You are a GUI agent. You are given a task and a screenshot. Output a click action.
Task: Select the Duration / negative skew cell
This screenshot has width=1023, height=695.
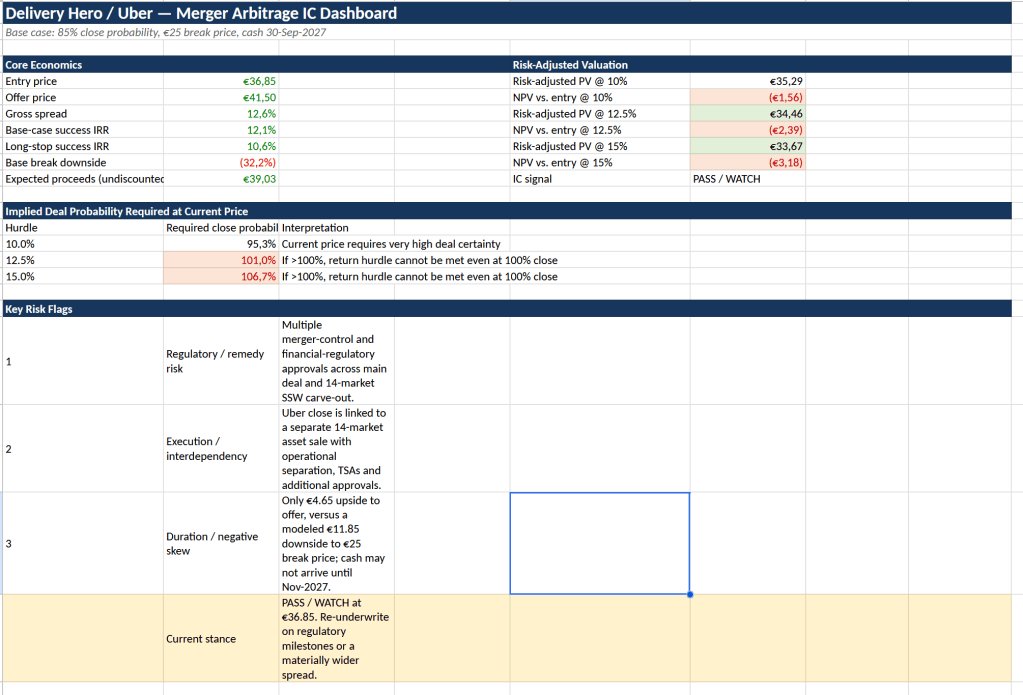click(221, 544)
